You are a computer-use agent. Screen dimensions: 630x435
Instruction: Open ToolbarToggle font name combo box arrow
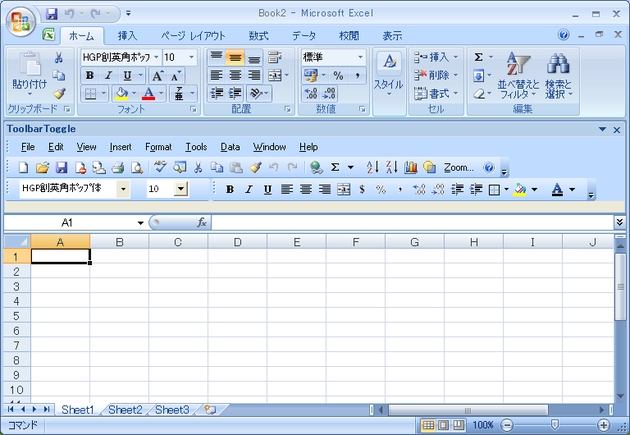pyautogui.click(x=123, y=189)
